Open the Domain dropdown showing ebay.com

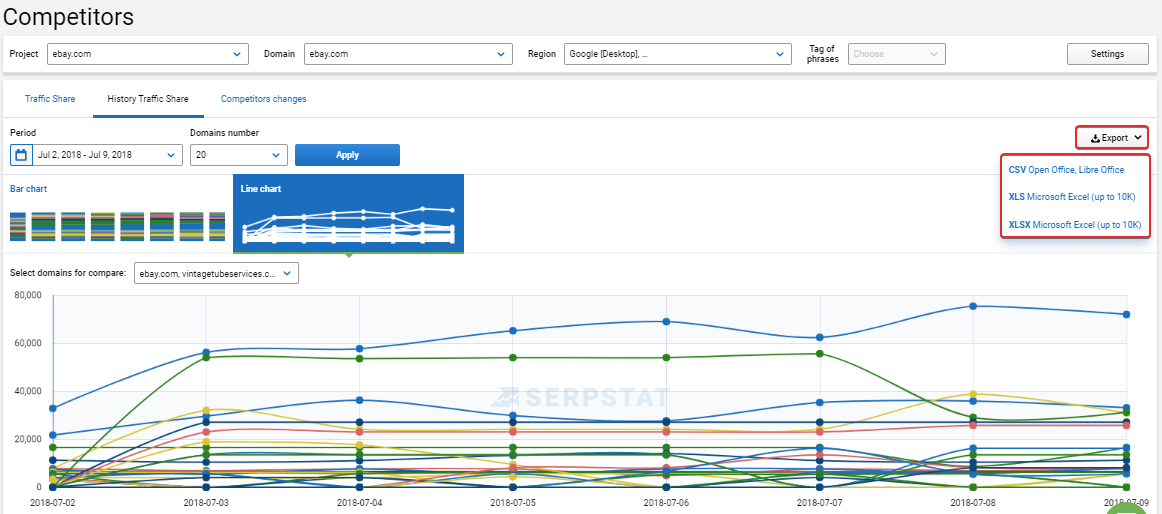coord(408,54)
